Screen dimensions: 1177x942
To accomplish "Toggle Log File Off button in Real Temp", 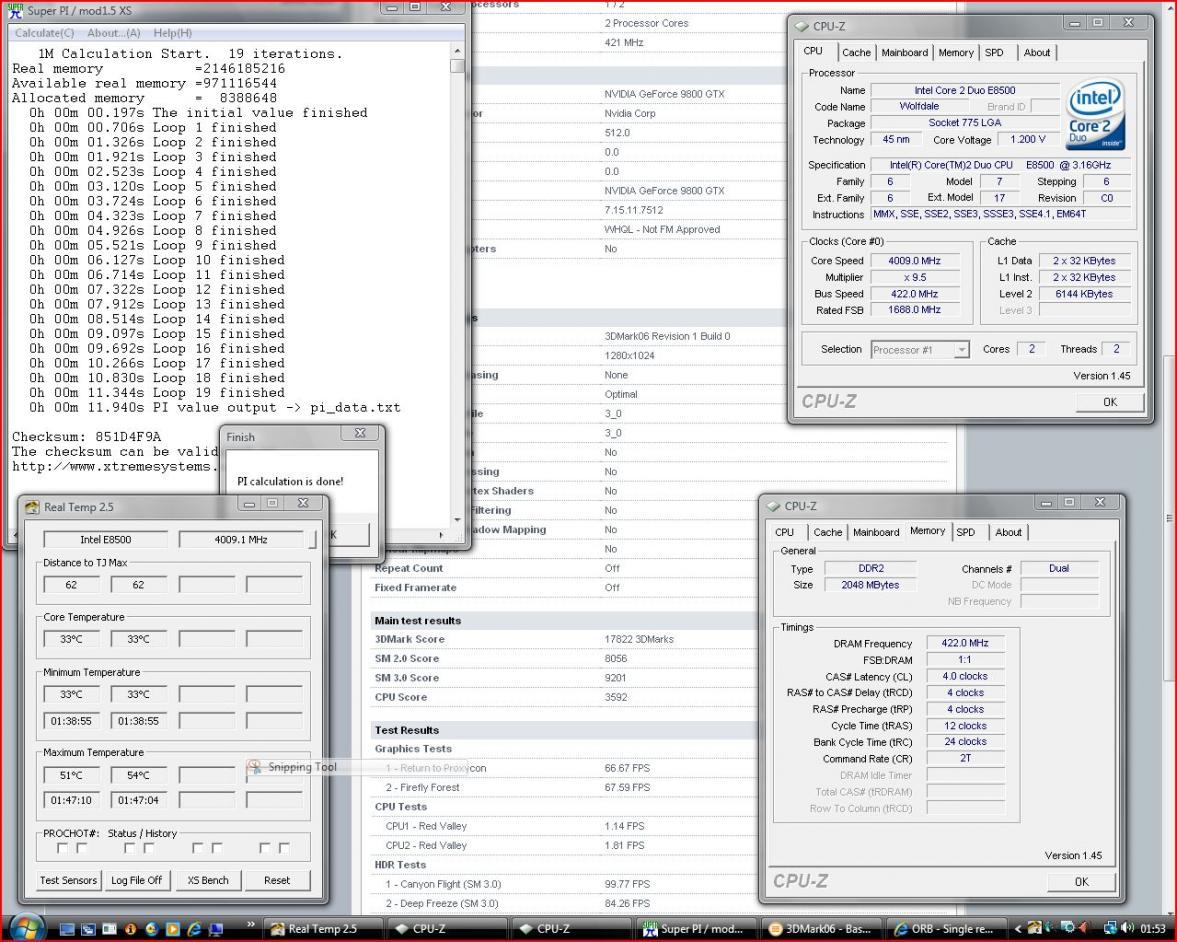I will click(x=137, y=880).
